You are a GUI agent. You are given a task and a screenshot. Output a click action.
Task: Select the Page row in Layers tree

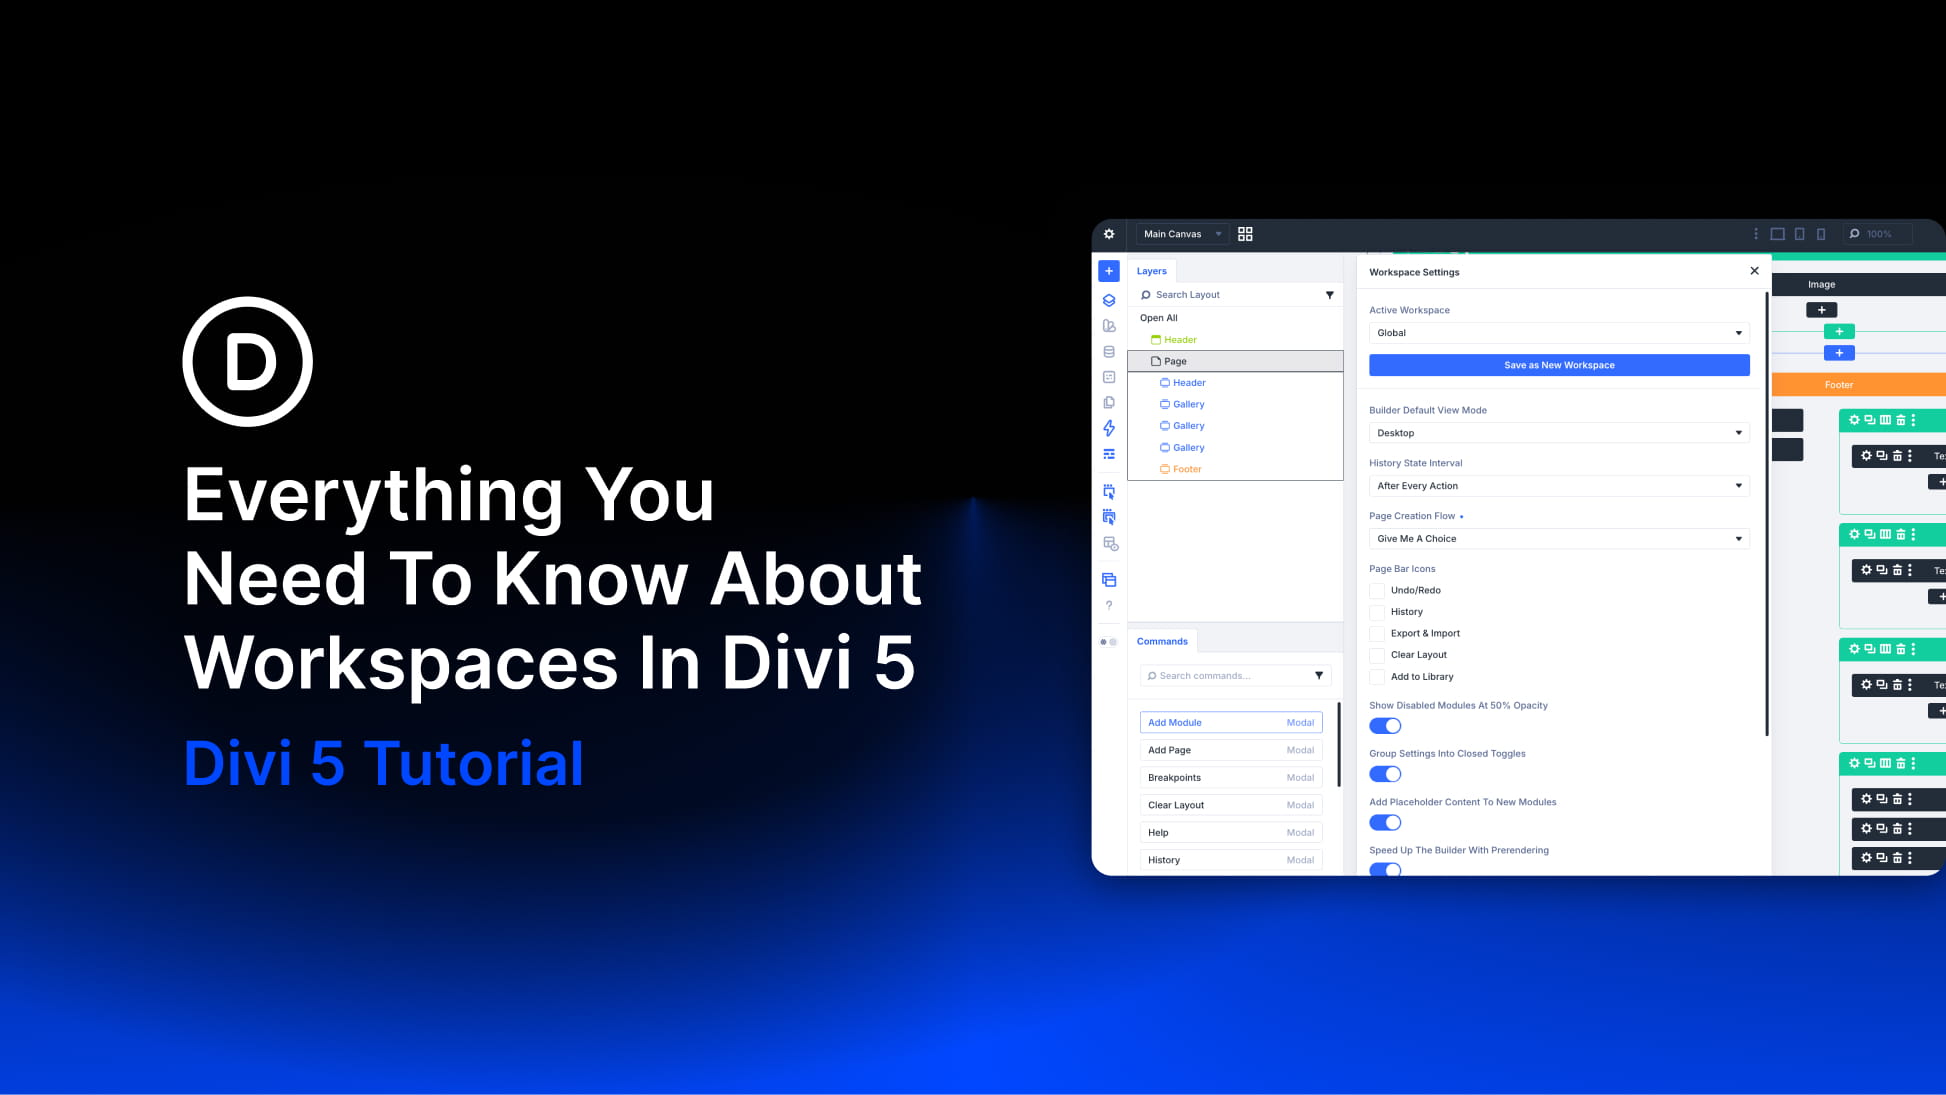[x=1235, y=361]
